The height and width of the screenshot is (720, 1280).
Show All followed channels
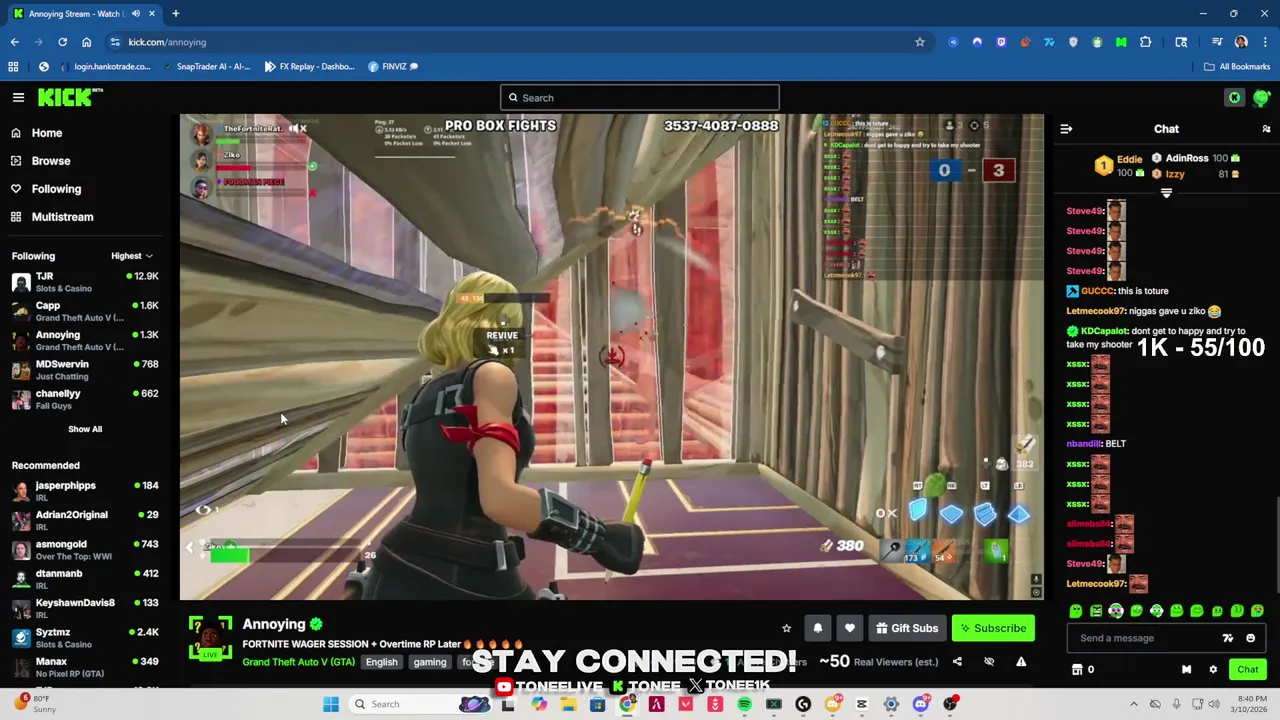pyautogui.click(x=85, y=429)
